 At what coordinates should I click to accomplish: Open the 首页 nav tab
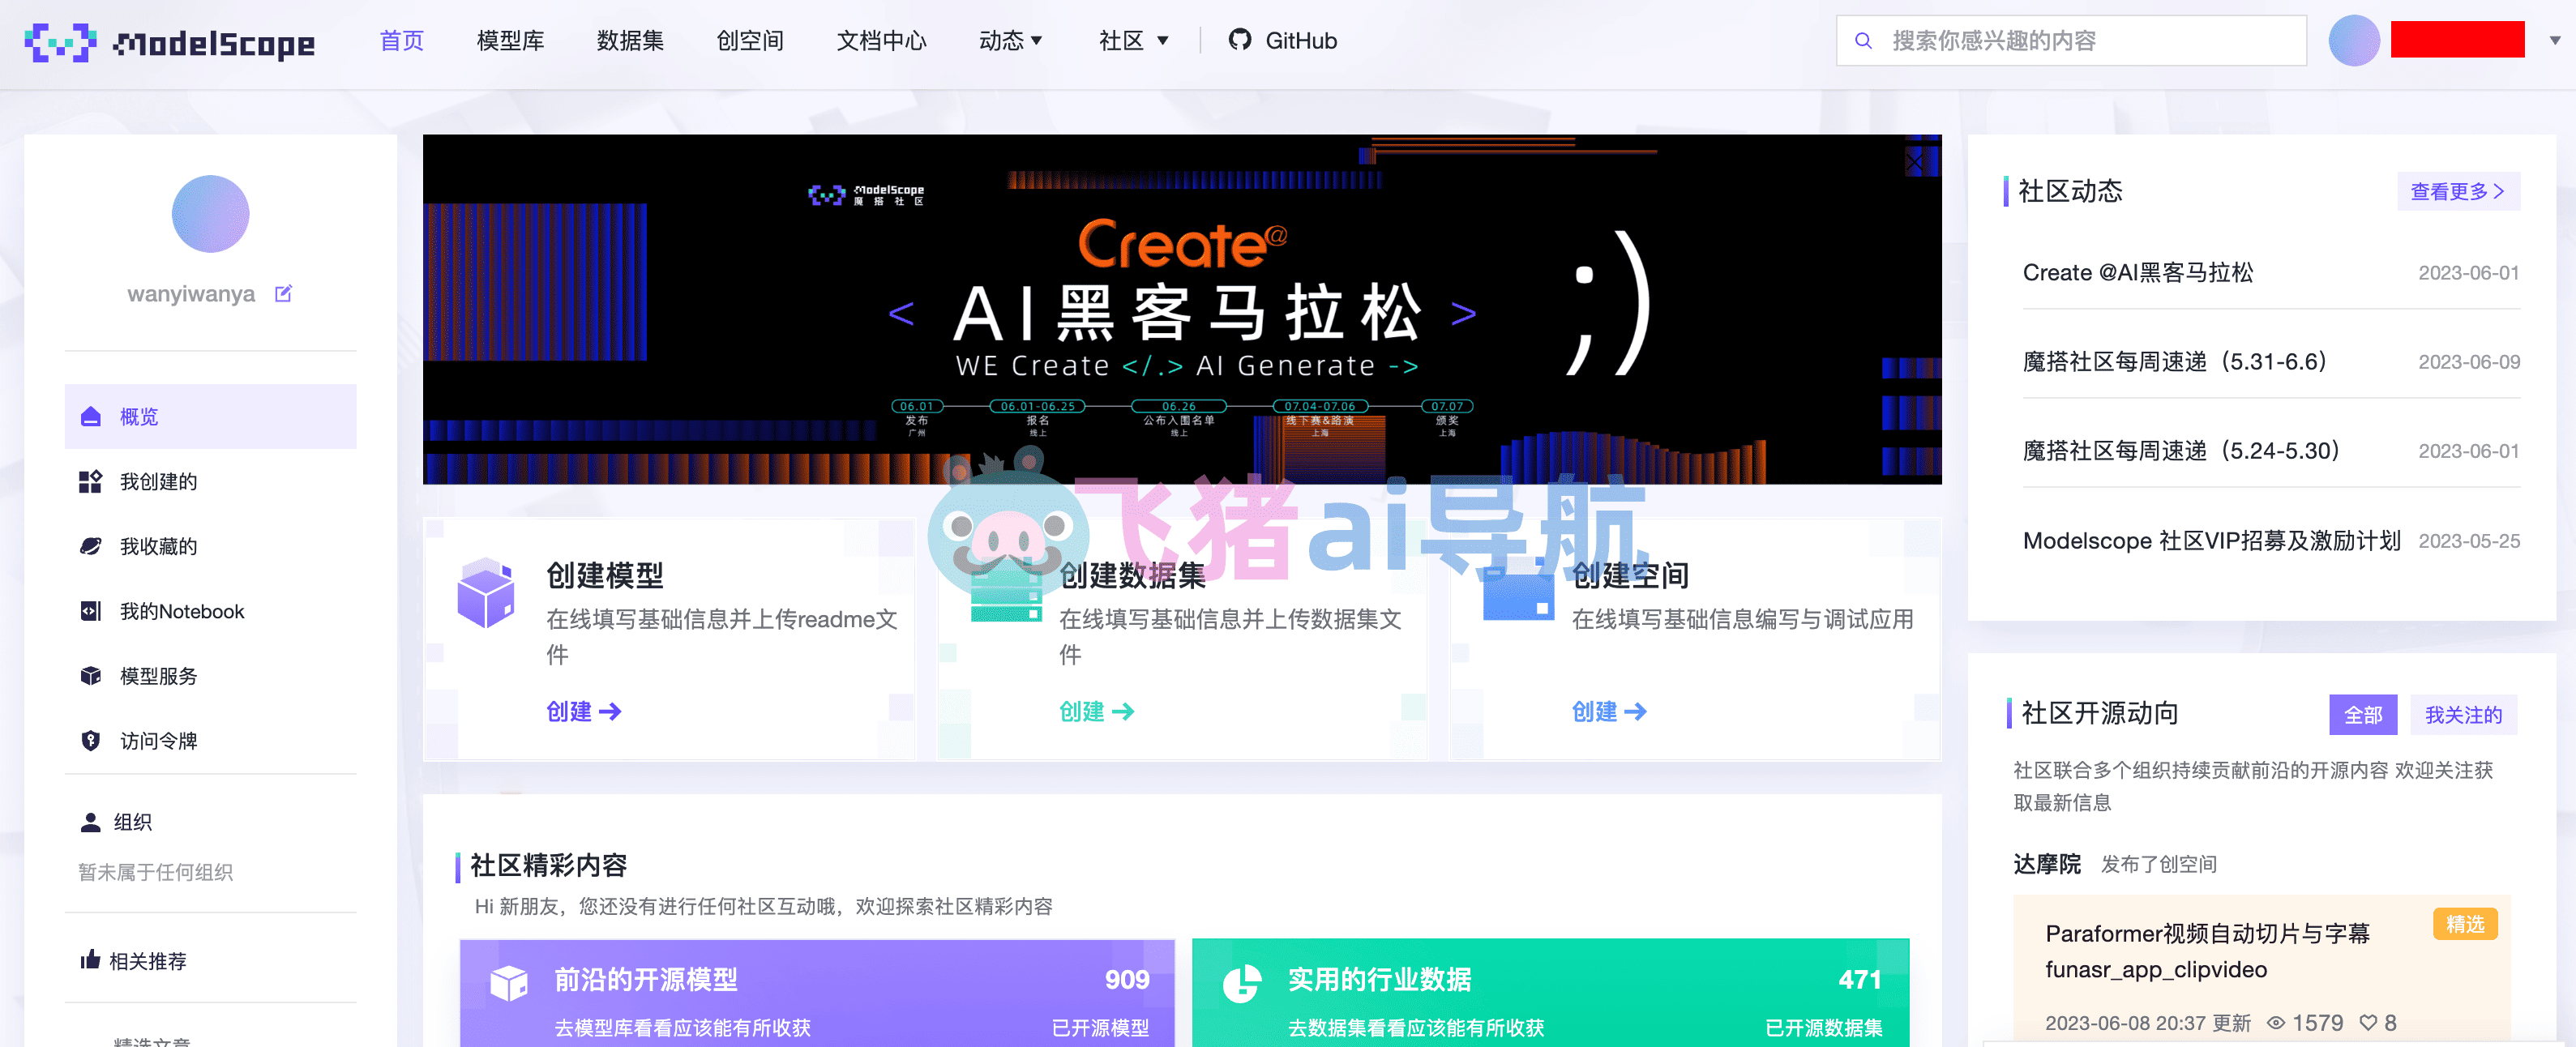[x=402, y=41]
